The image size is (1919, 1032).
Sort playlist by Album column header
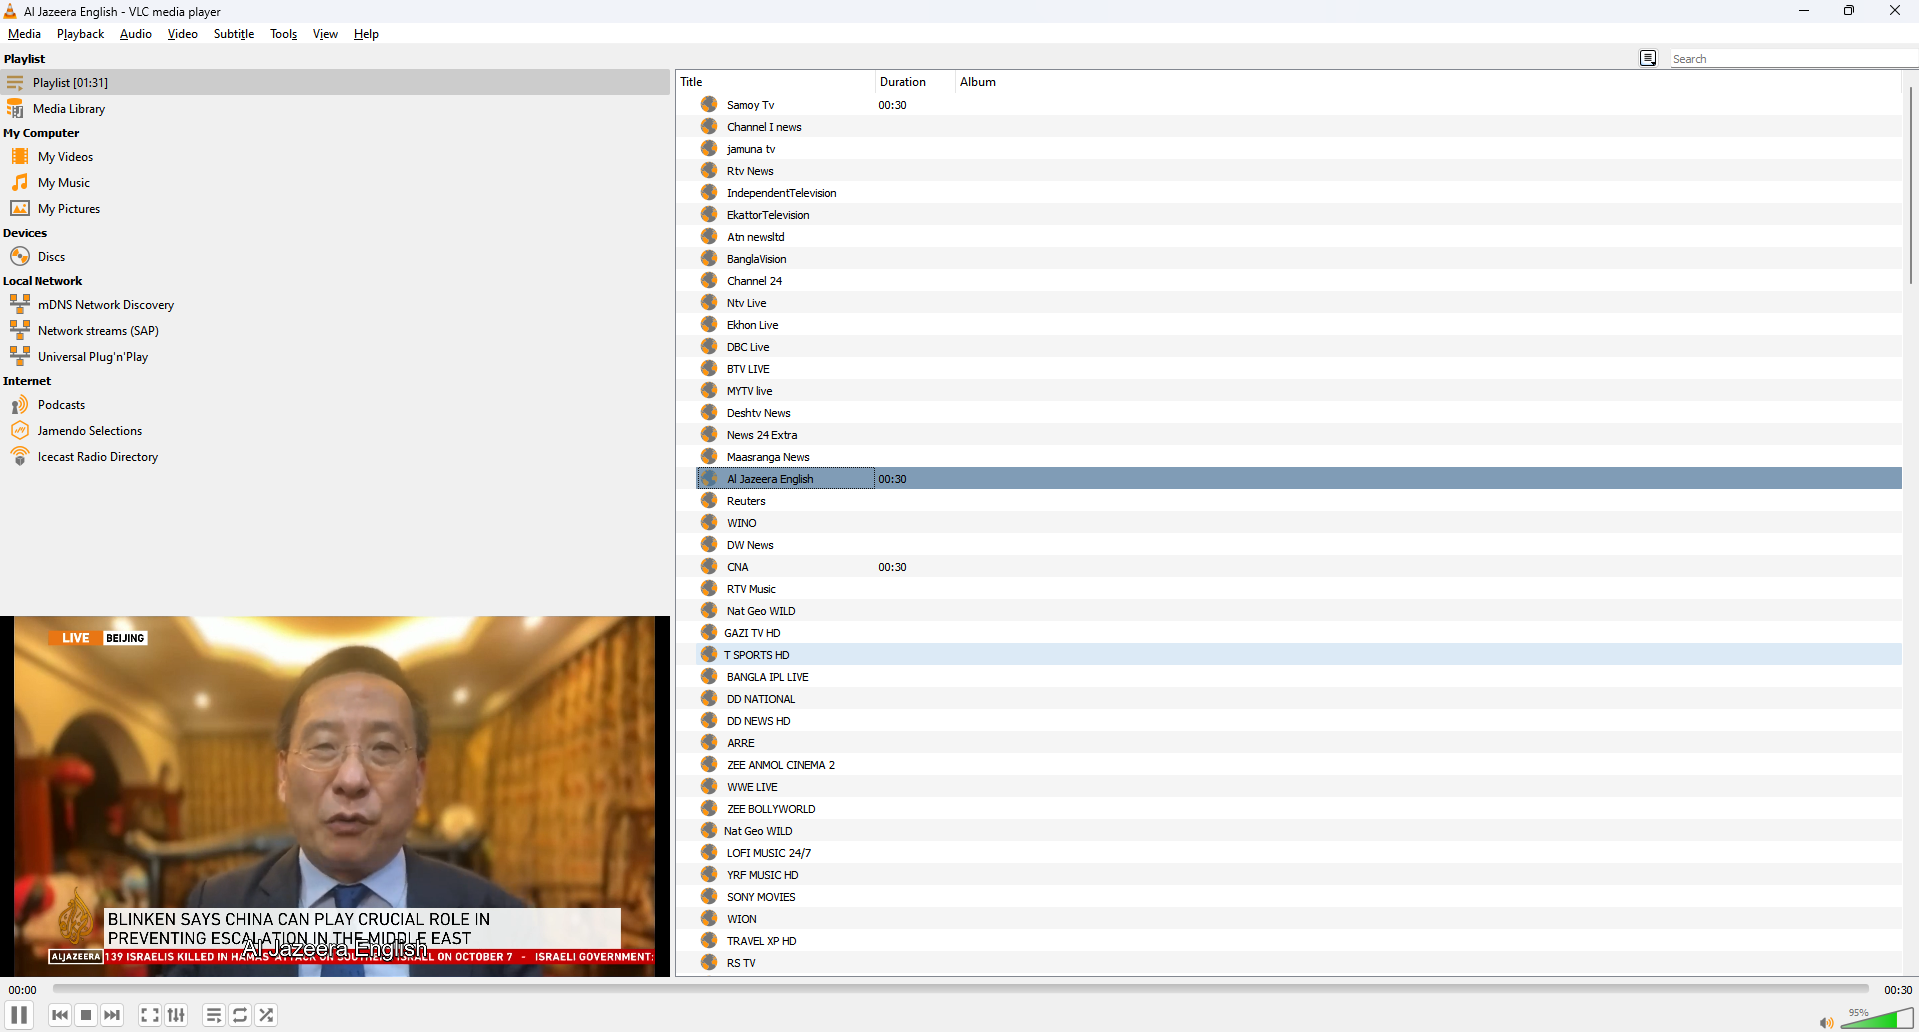(x=1429, y=82)
